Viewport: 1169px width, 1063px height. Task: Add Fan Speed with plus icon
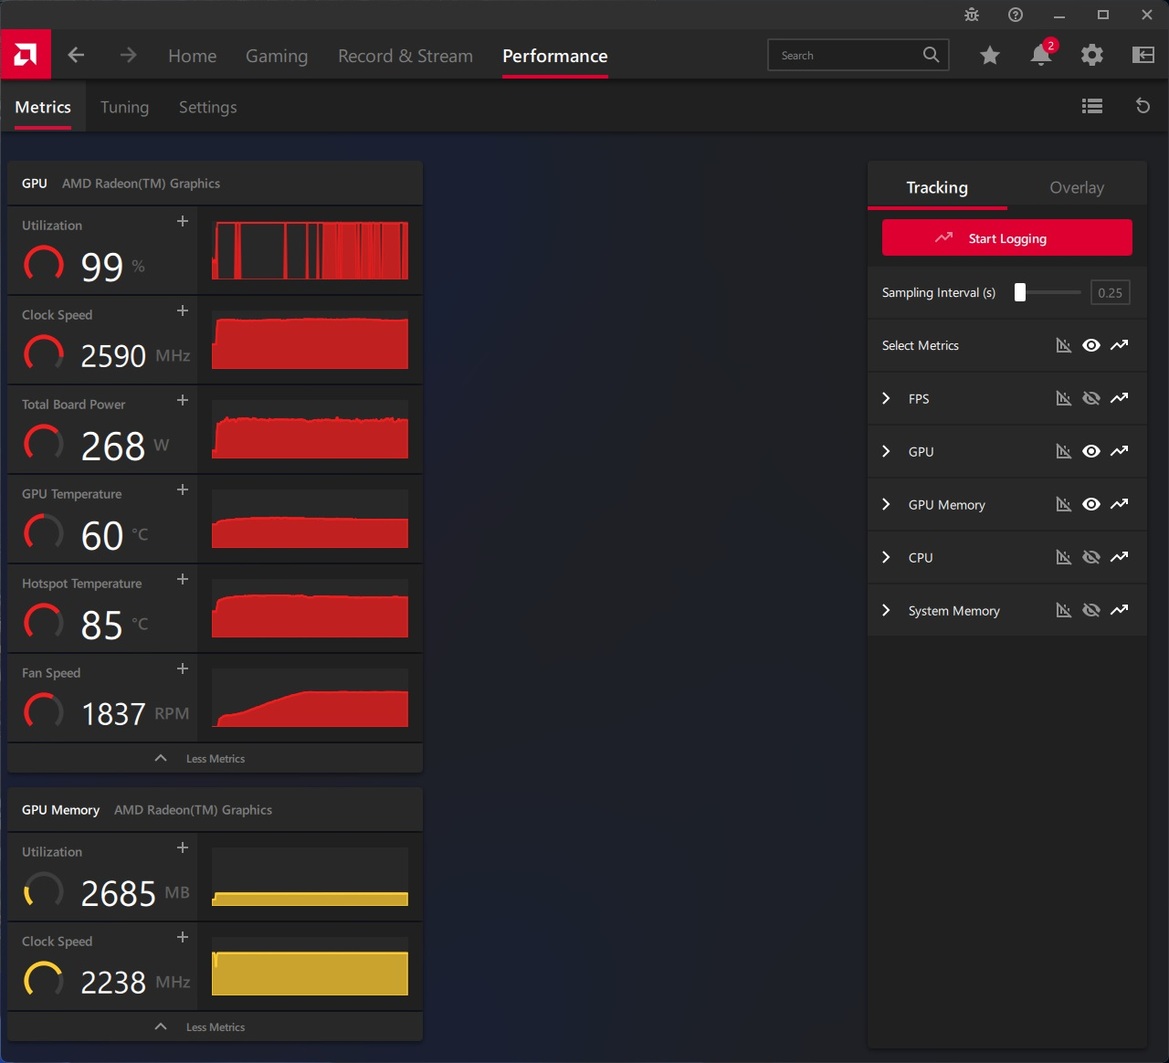point(182,669)
